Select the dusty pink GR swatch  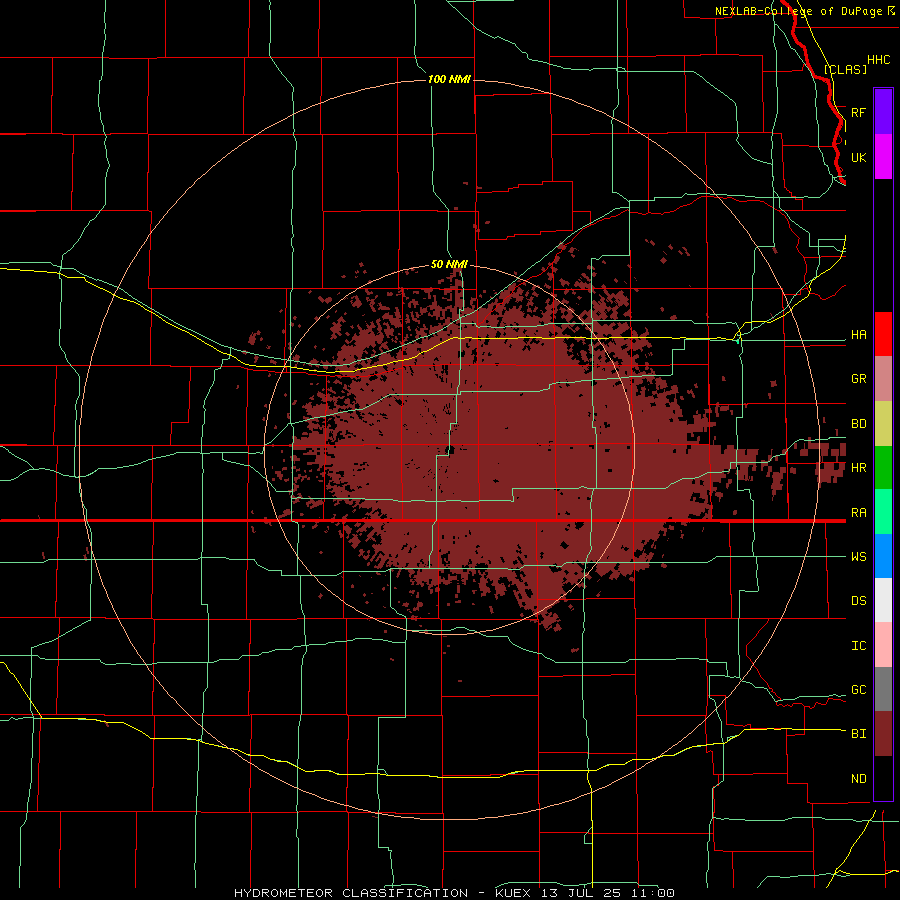(883, 379)
